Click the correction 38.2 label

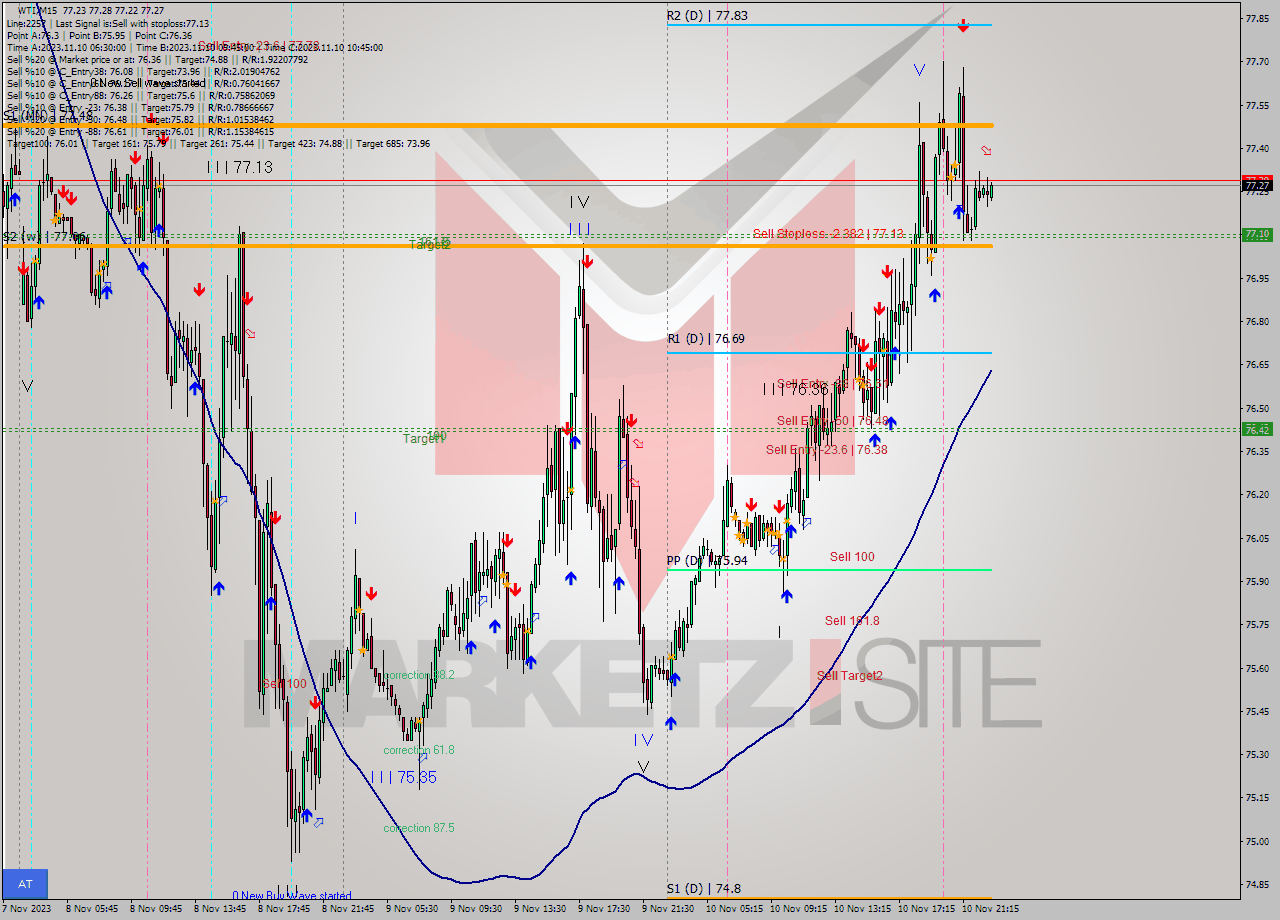419,675
